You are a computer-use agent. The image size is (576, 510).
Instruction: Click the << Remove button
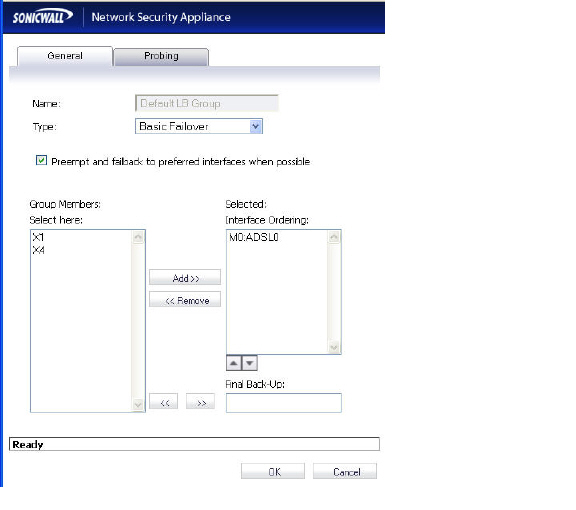(x=185, y=300)
